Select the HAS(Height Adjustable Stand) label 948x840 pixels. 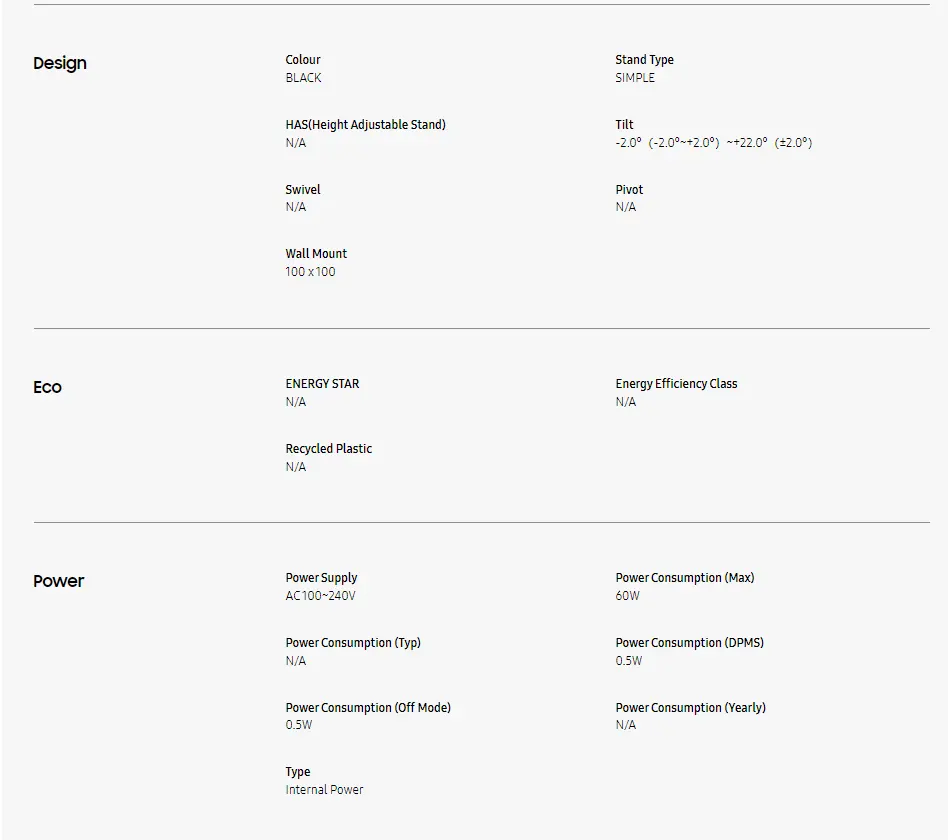tap(365, 125)
